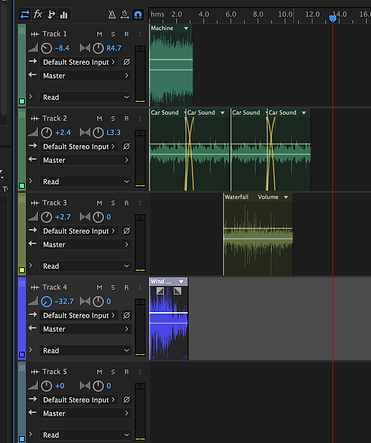This screenshot has width=371, height=443.
Task: Click the Track 4 volume knob
Action: click(46, 301)
